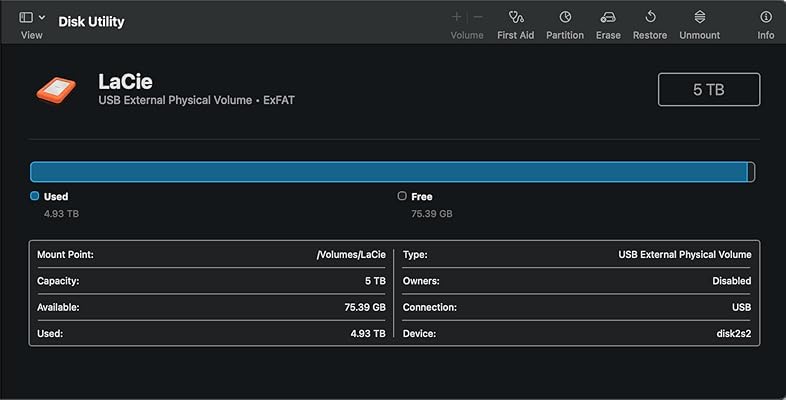Click the Disk Utility window title
The width and height of the screenshot is (786, 400).
(x=92, y=21)
